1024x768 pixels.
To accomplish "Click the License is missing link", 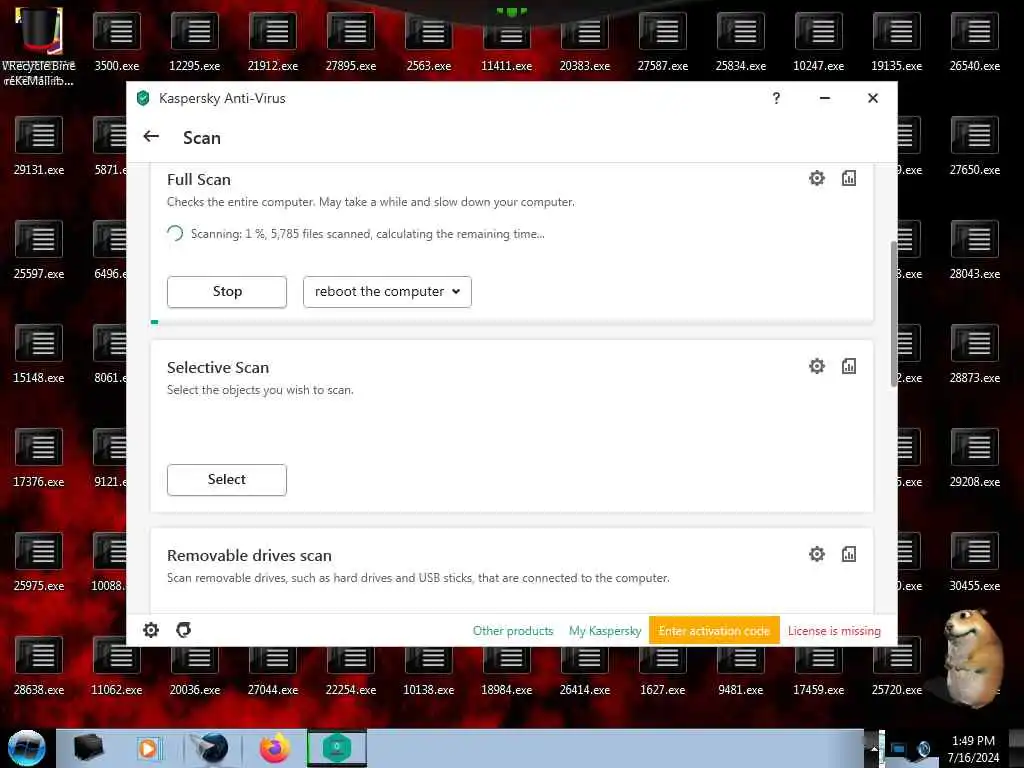I will click(834, 631).
